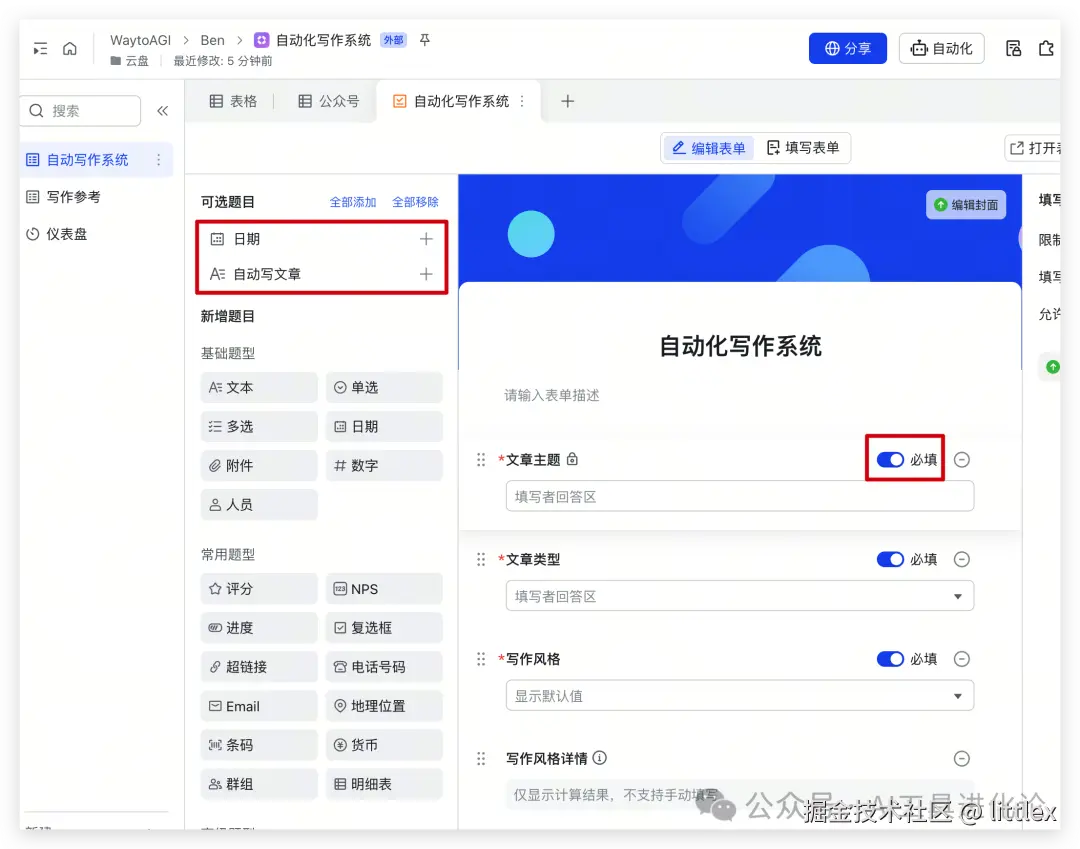Select the 文本 question type icon
Screen dimensions: 1080x849
coord(258,387)
